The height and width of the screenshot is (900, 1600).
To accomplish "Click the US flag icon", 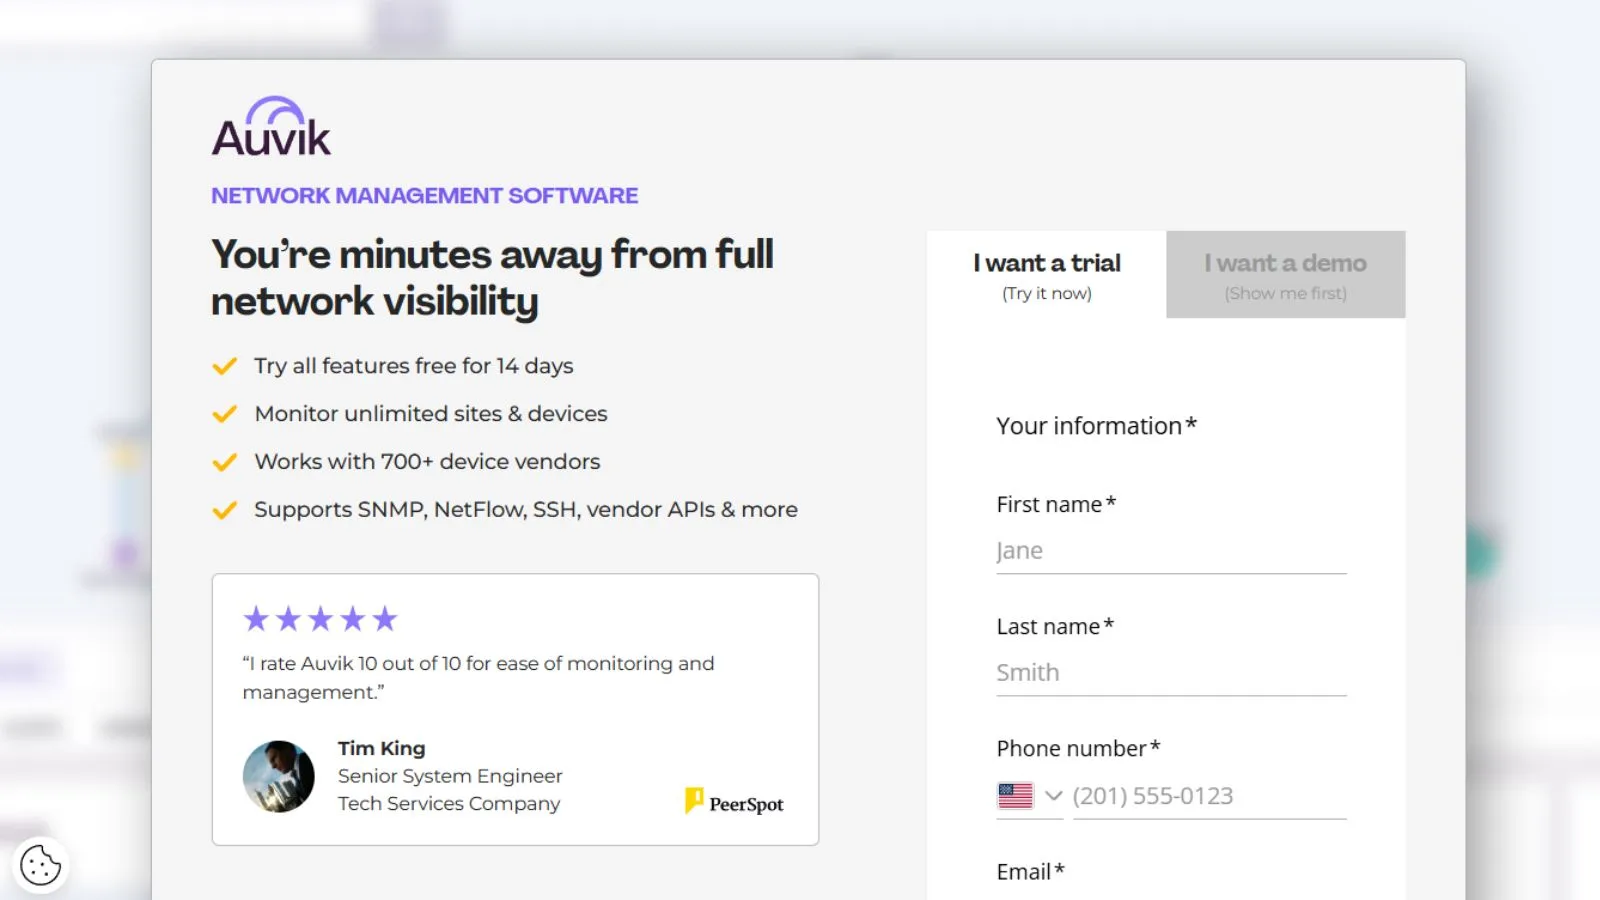I will (1015, 796).
